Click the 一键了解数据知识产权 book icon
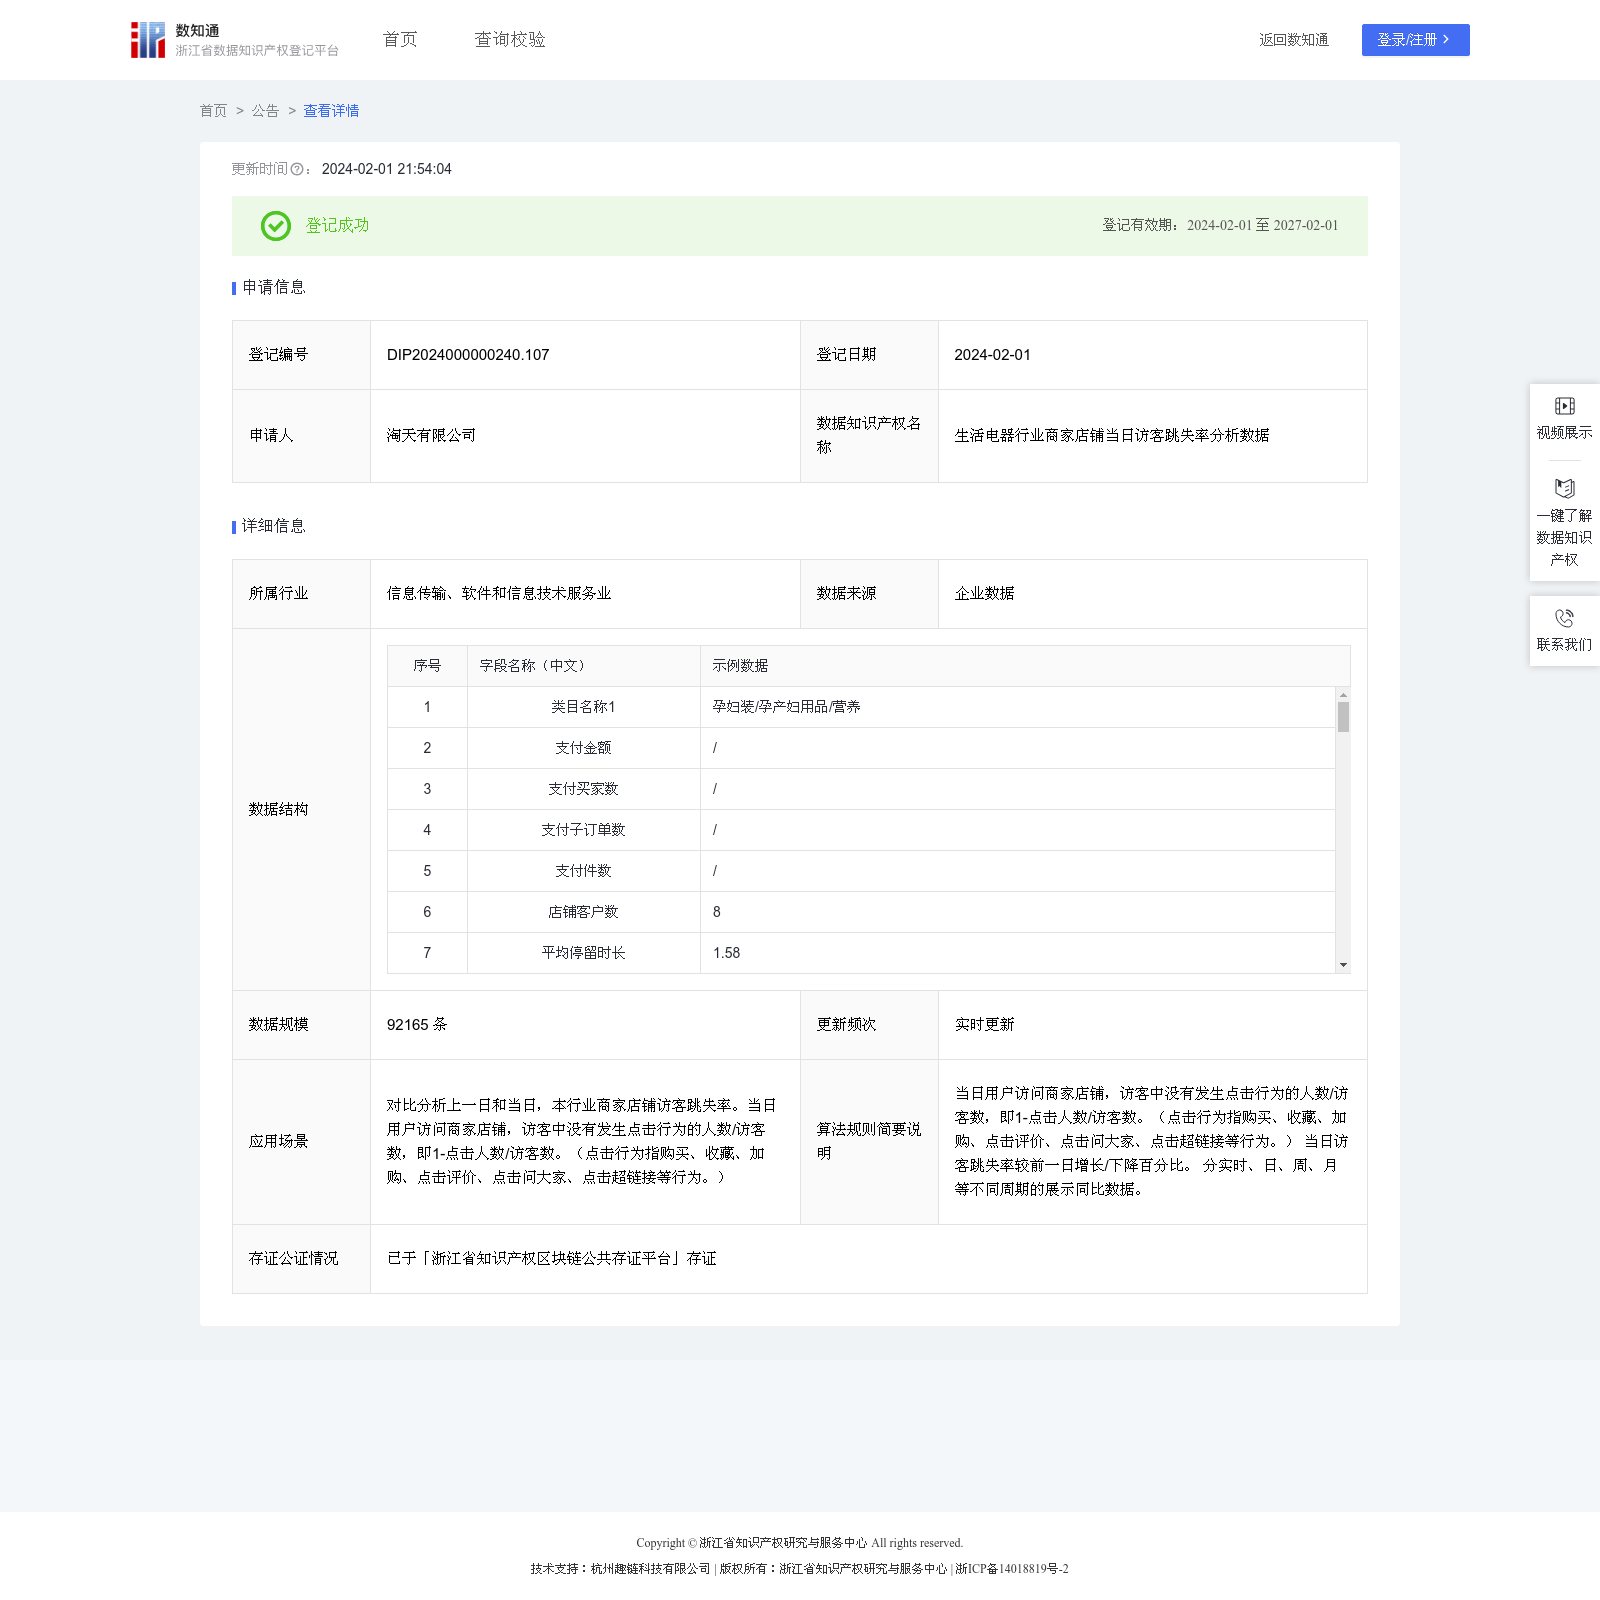 (x=1564, y=488)
